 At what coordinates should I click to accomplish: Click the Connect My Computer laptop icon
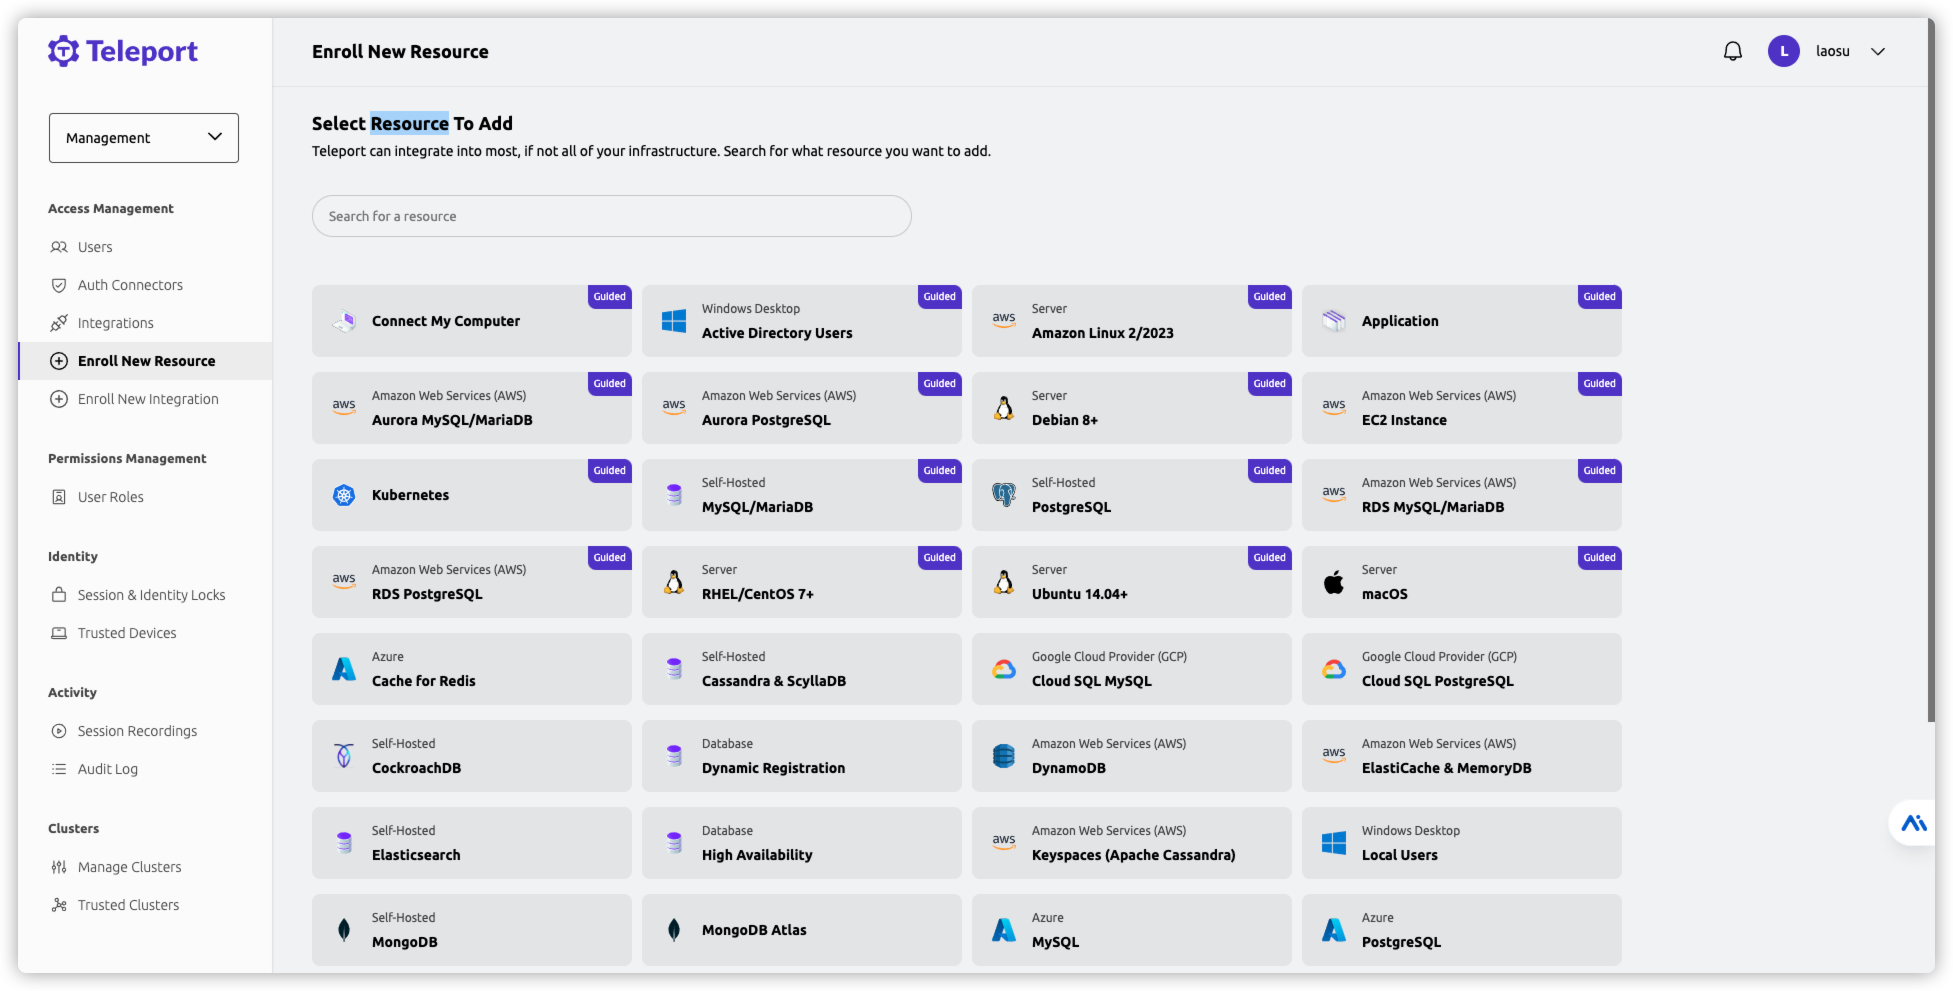(344, 321)
